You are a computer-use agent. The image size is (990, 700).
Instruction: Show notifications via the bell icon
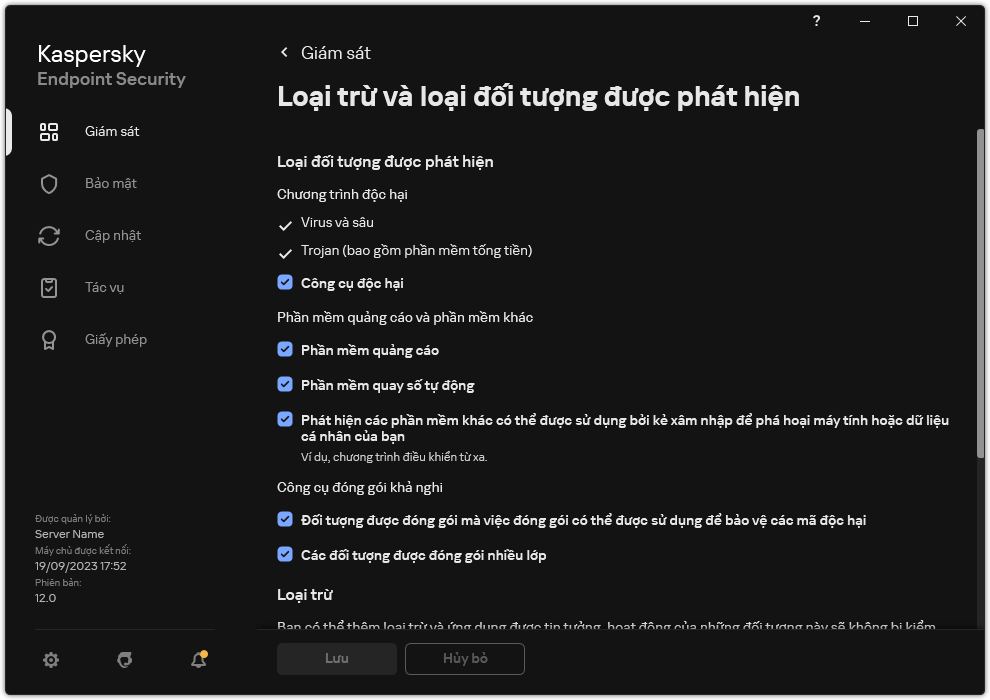tap(199, 660)
